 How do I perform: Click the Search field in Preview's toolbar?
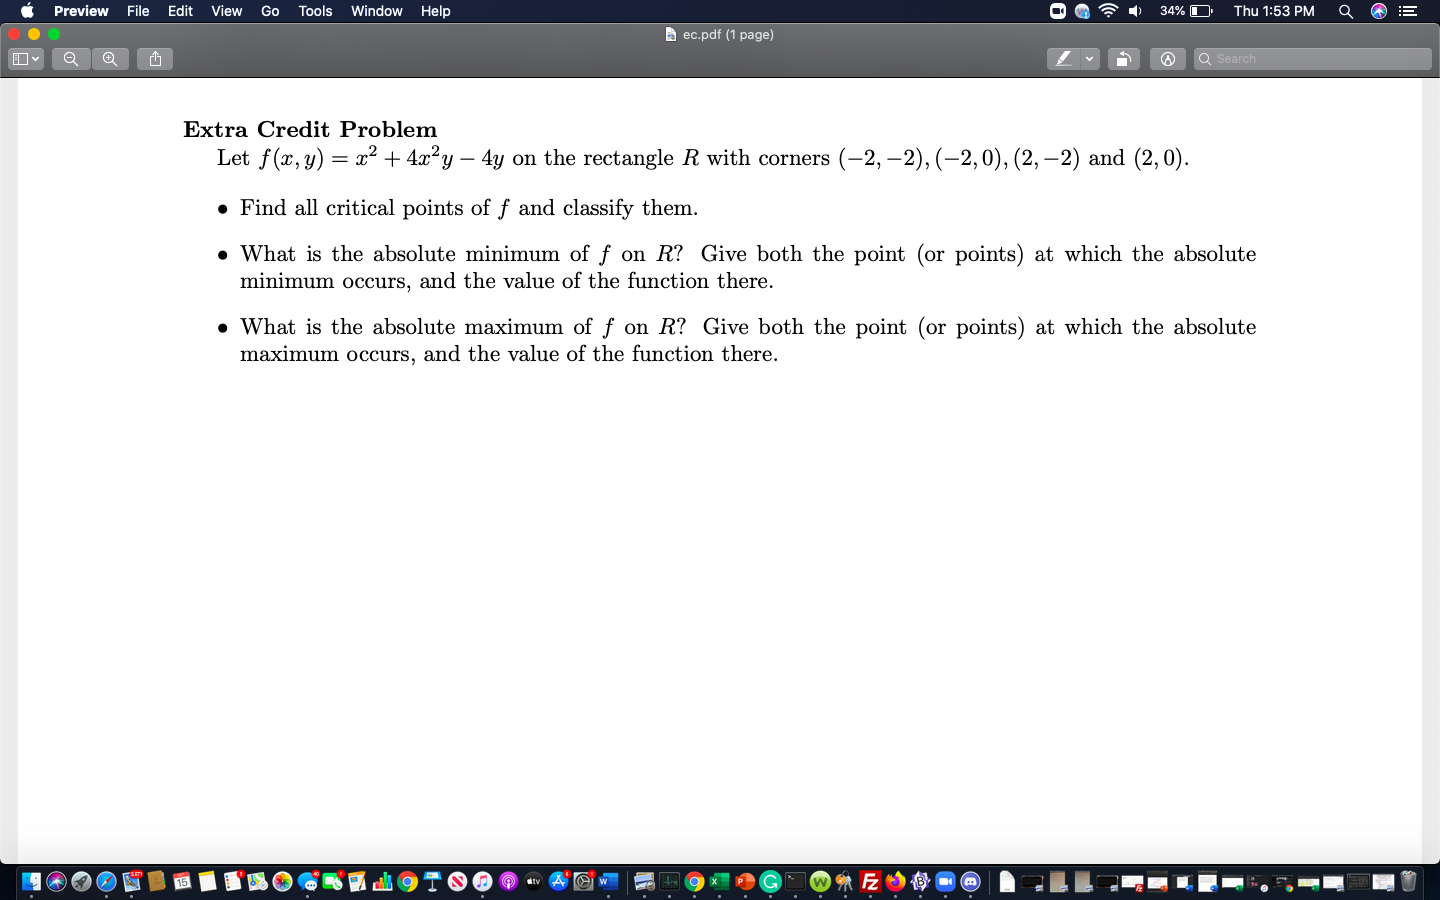(1311, 58)
